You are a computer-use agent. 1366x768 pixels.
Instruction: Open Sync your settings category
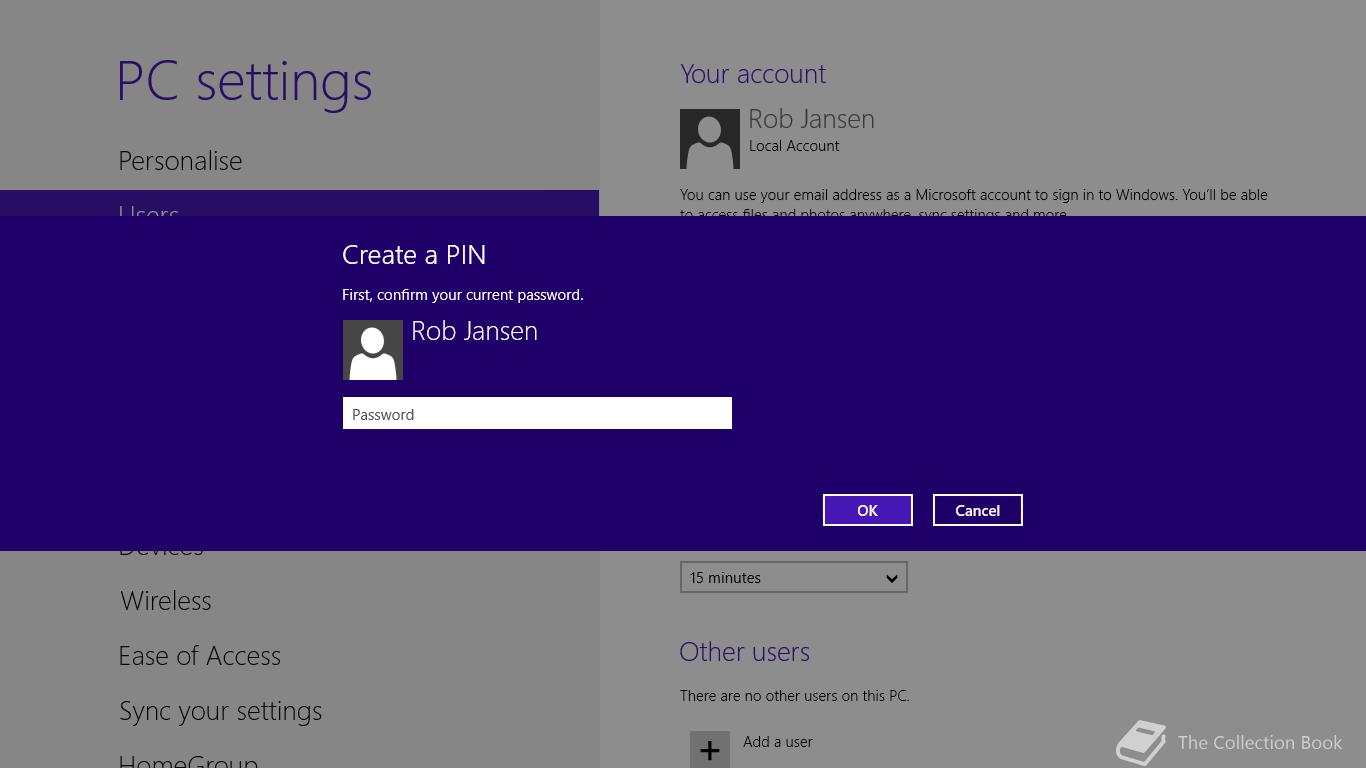221,711
